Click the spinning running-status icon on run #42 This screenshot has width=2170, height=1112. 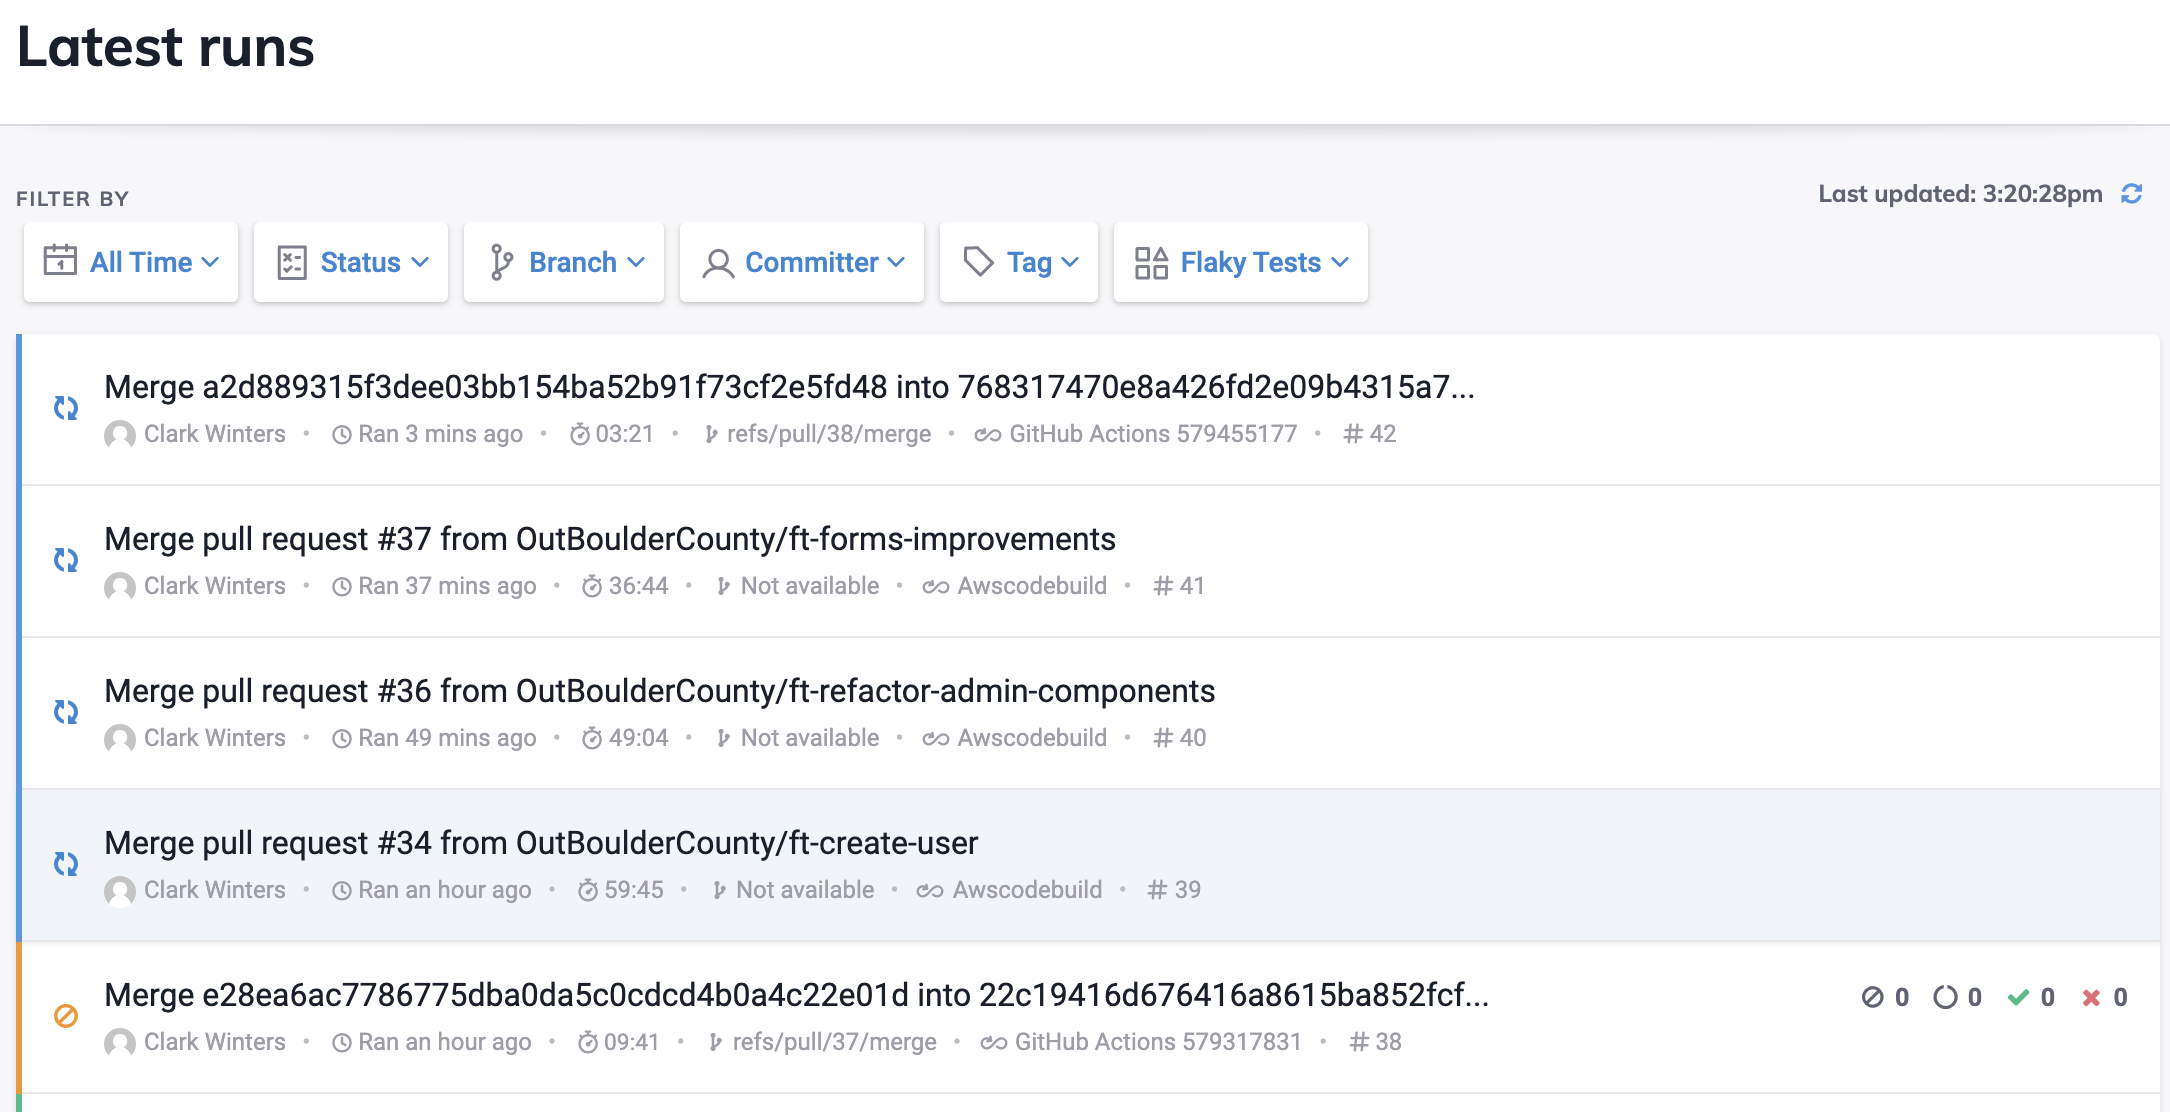coord(66,408)
